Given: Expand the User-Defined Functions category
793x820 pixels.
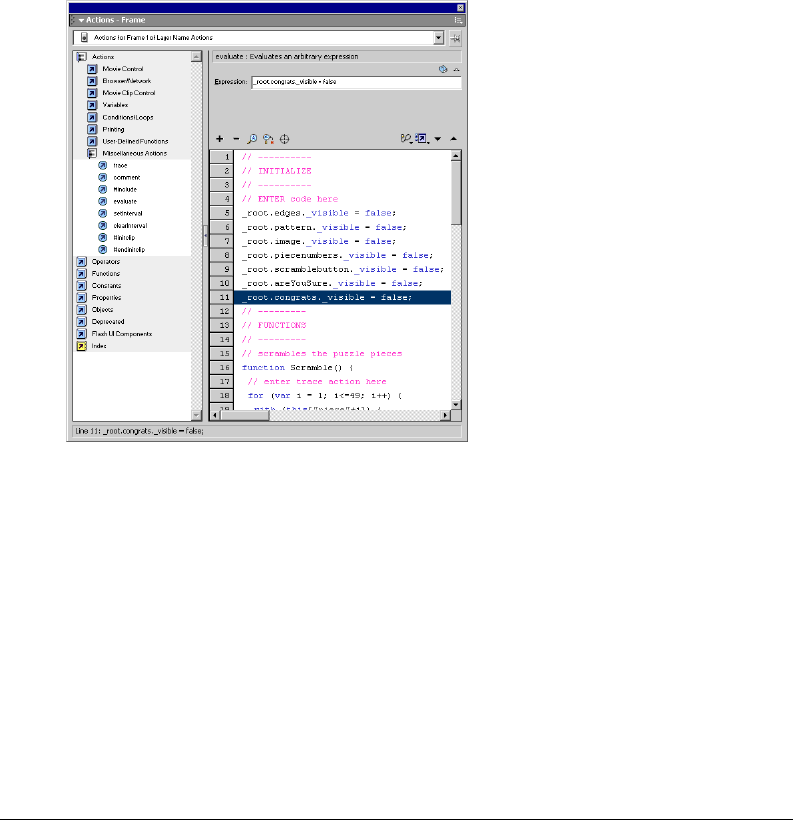Looking at the screenshot, I should point(92,141).
